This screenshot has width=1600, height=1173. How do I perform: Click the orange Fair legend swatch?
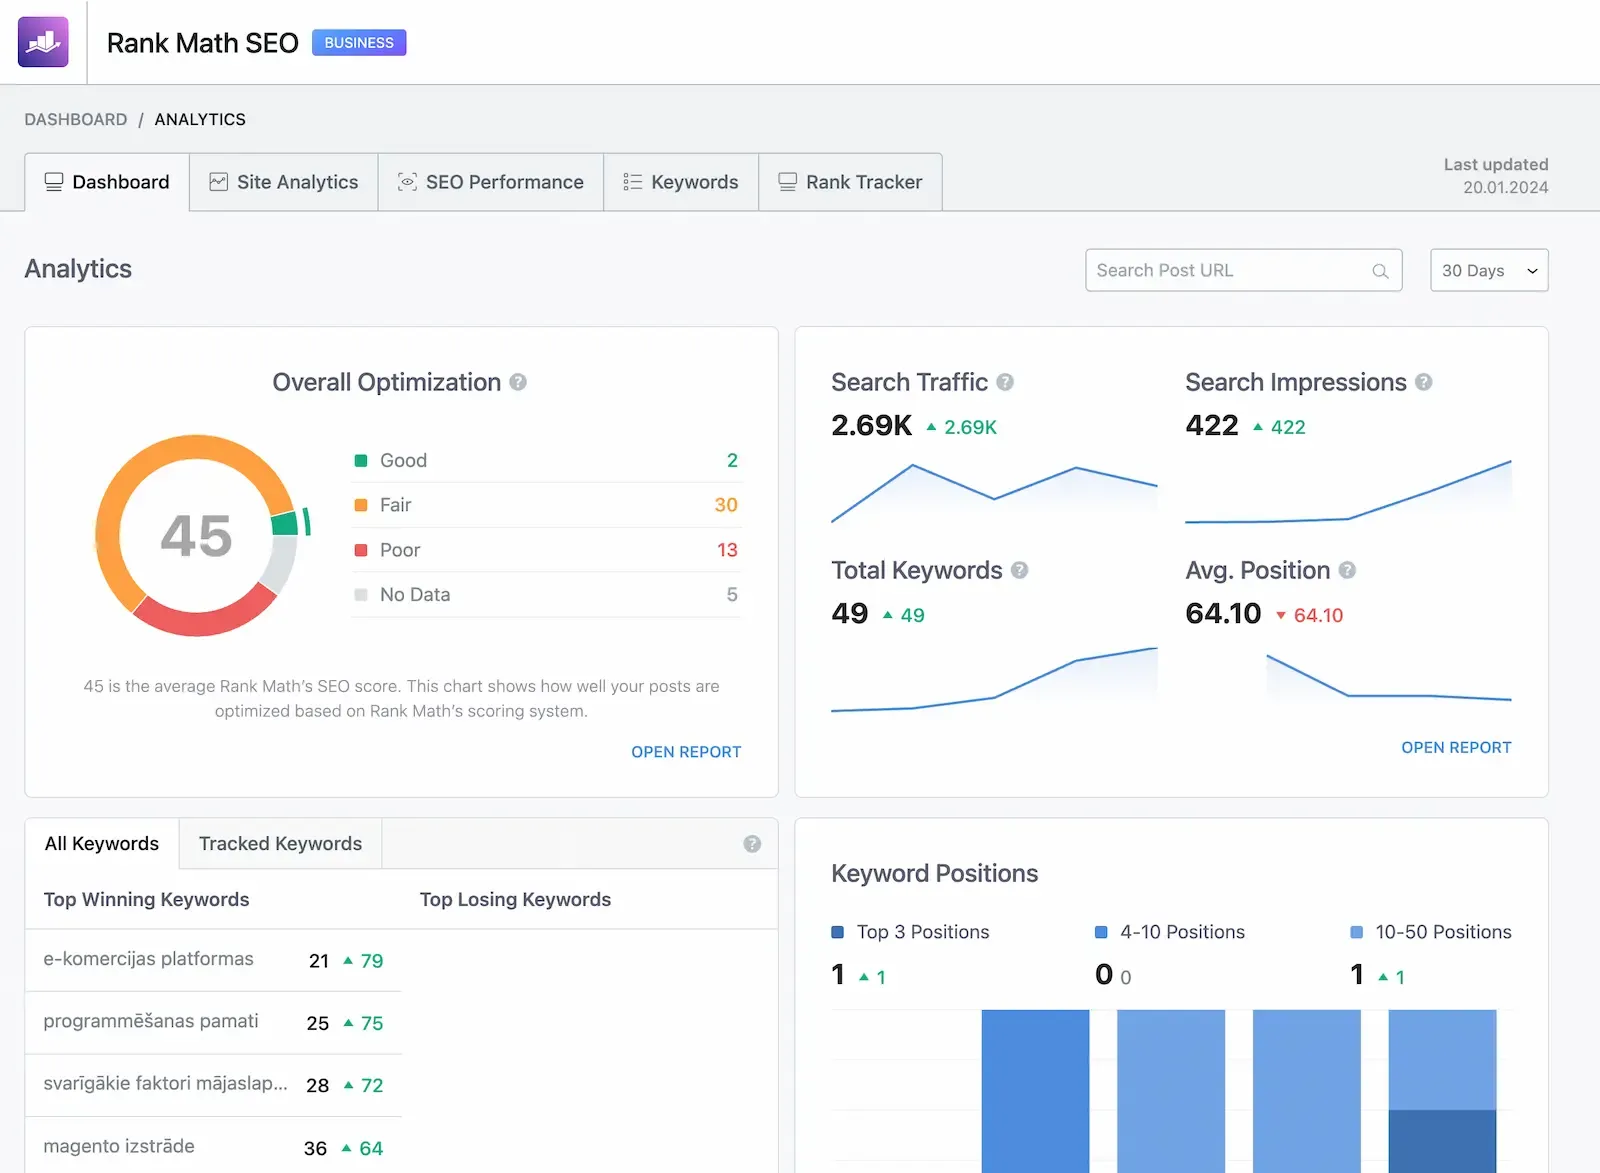[x=361, y=505]
